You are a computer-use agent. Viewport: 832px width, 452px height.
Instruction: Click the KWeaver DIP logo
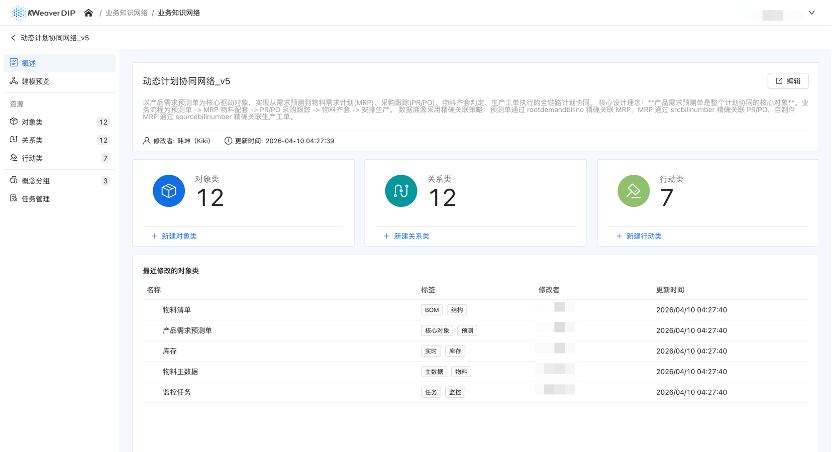pyautogui.click(x=44, y=13)
